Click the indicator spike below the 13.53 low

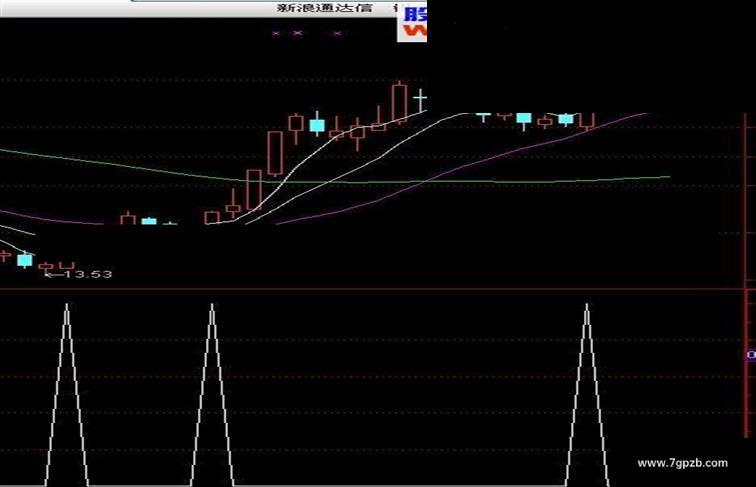pos(67,394)
